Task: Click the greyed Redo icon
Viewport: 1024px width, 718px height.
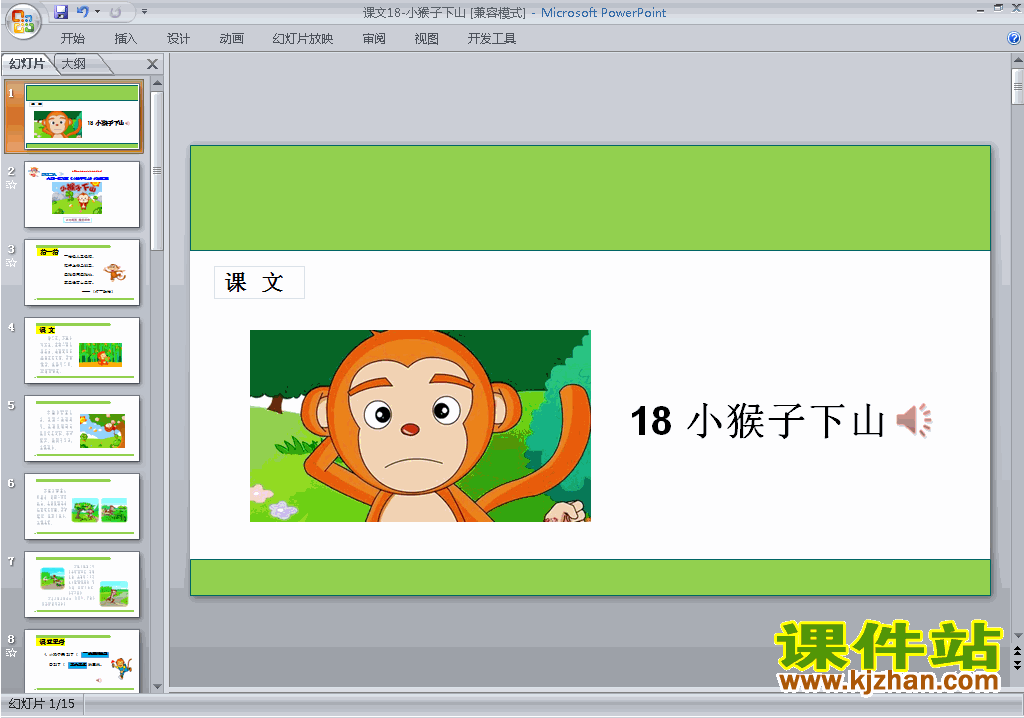Action: tap(116, 12)
